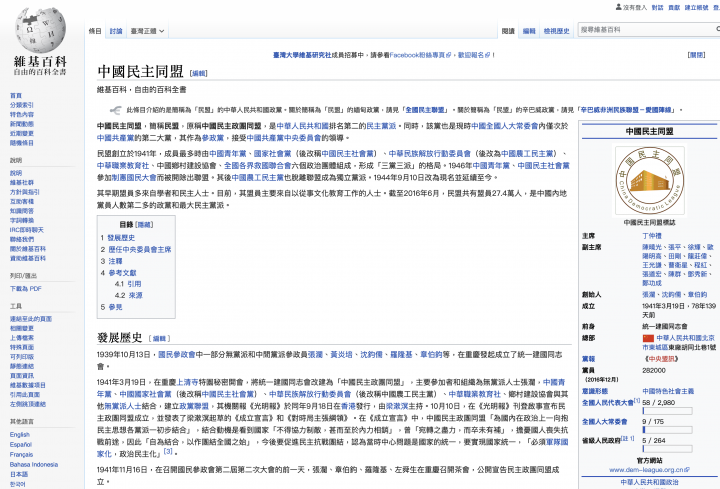Image resolution: width=720 pixels, height=489 pixels.
Task: Switch to the Français language version
Action: (x=21, y=455)
